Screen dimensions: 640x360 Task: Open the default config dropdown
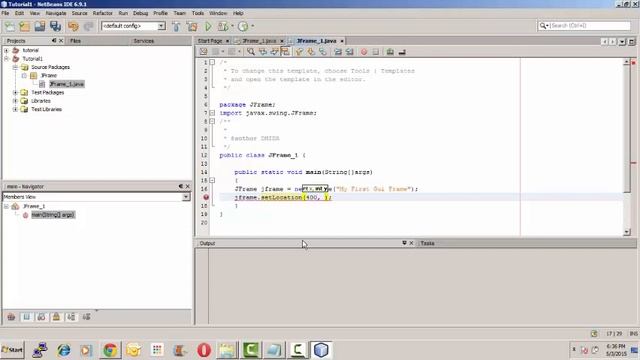click(x=161, y=26)
